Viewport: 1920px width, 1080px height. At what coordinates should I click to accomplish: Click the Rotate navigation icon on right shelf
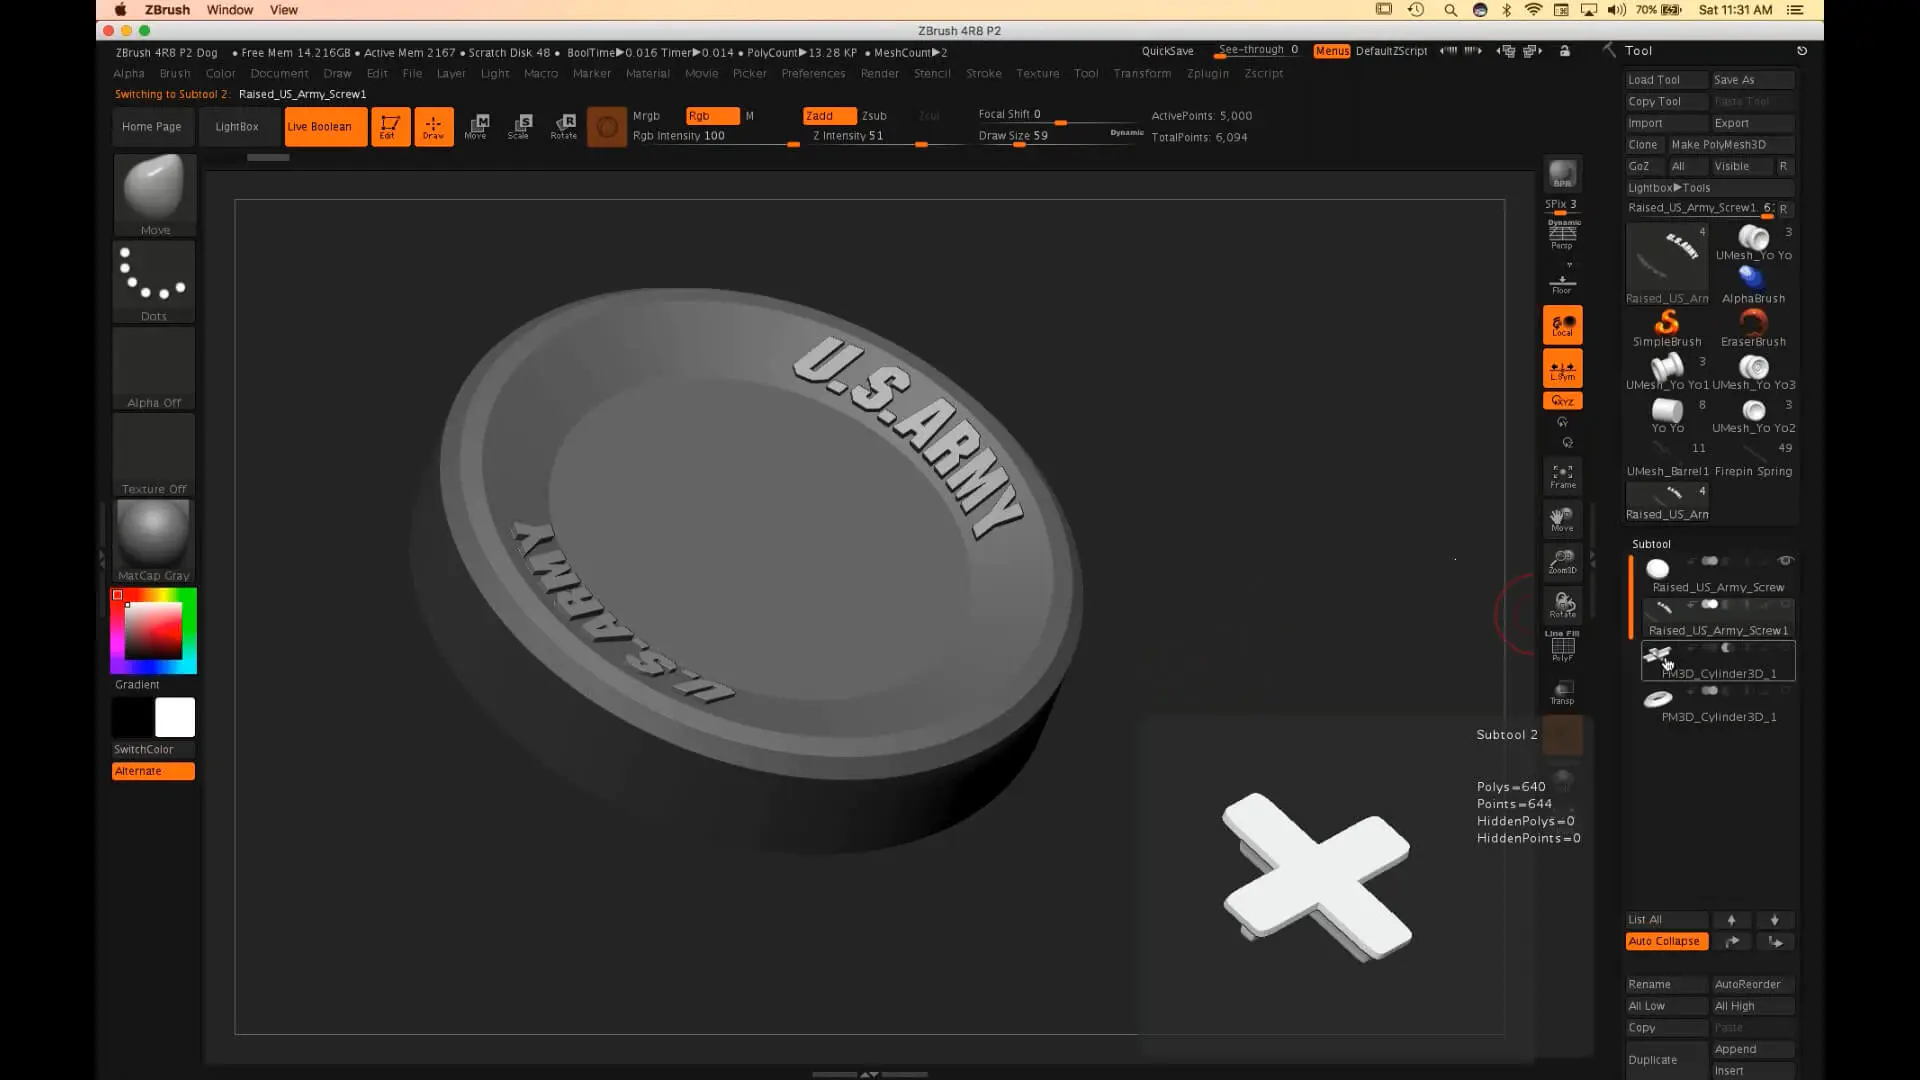[1562, 605]
